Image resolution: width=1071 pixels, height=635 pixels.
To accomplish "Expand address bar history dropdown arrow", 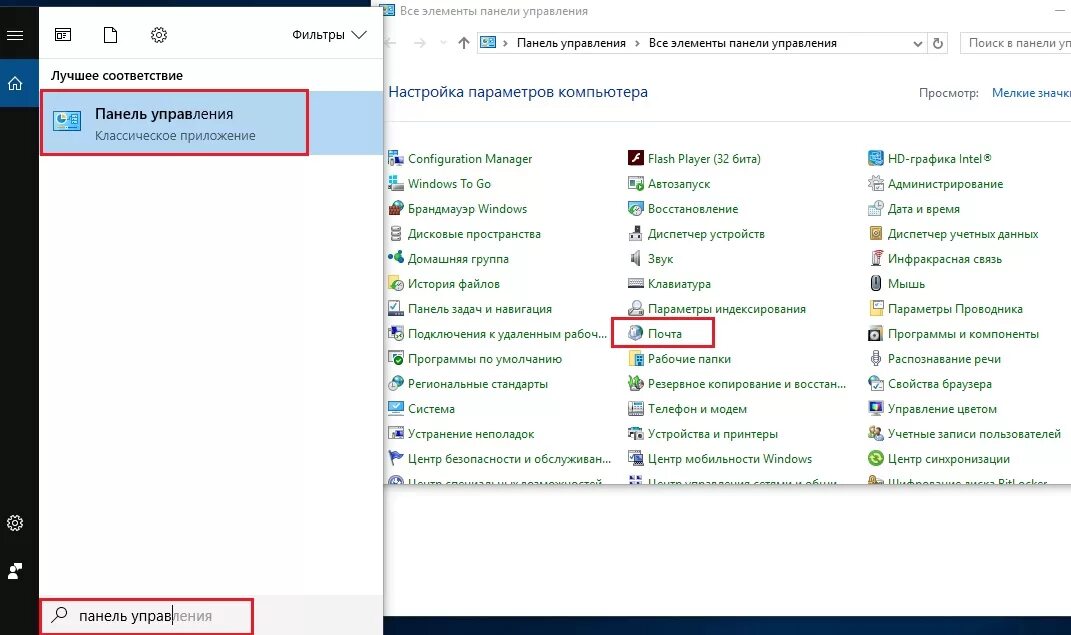I will click(917, 43).
